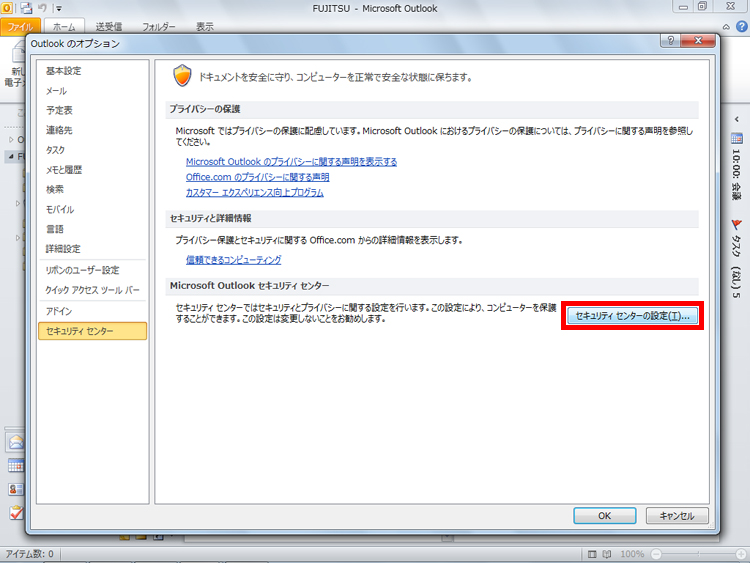Select 連絡先 in the options list

pos(93,130)
